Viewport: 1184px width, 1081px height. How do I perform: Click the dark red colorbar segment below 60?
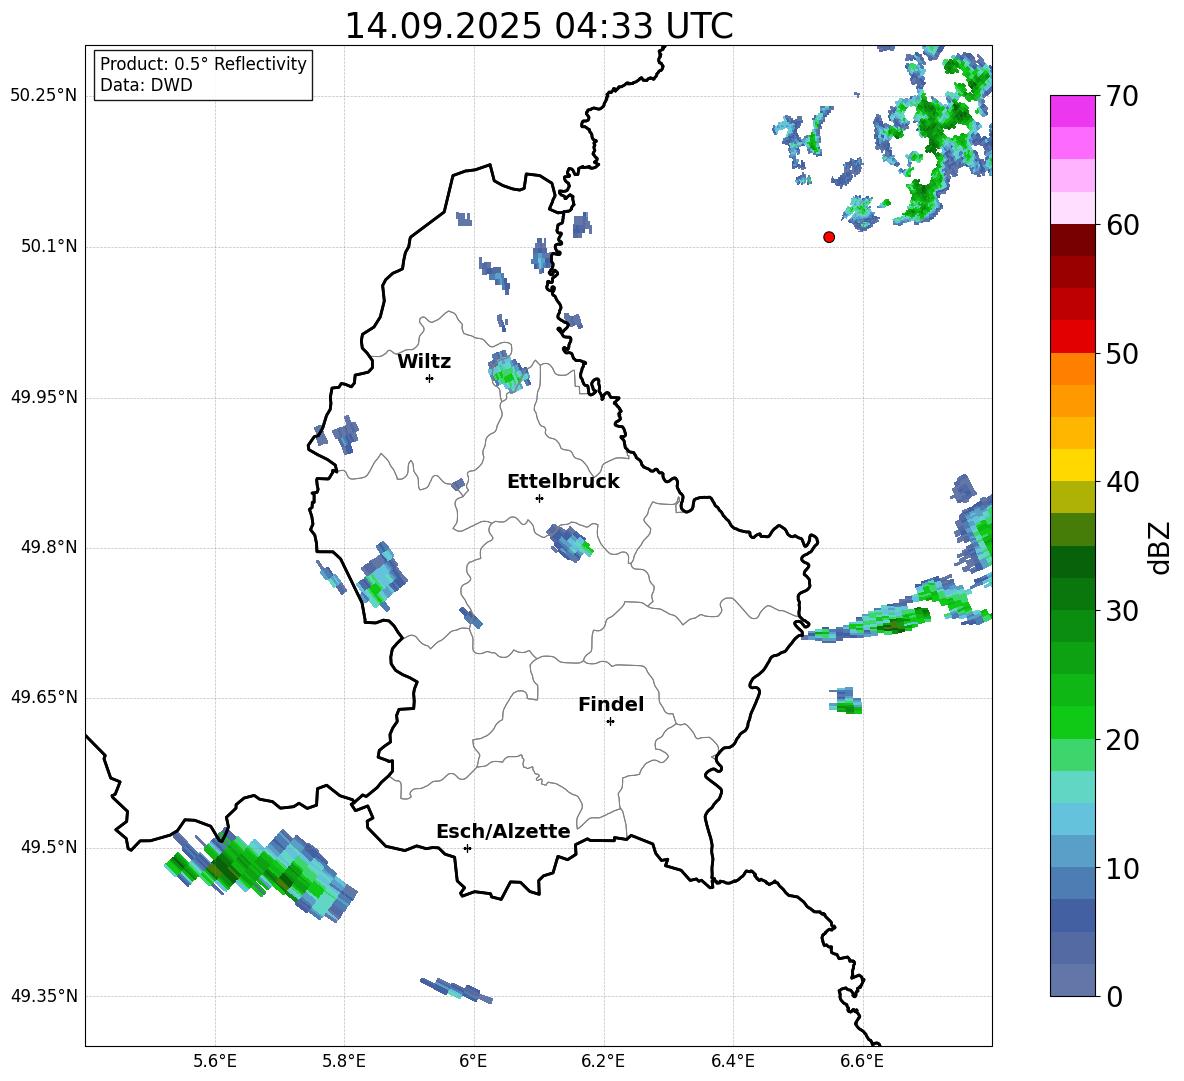1072,240
